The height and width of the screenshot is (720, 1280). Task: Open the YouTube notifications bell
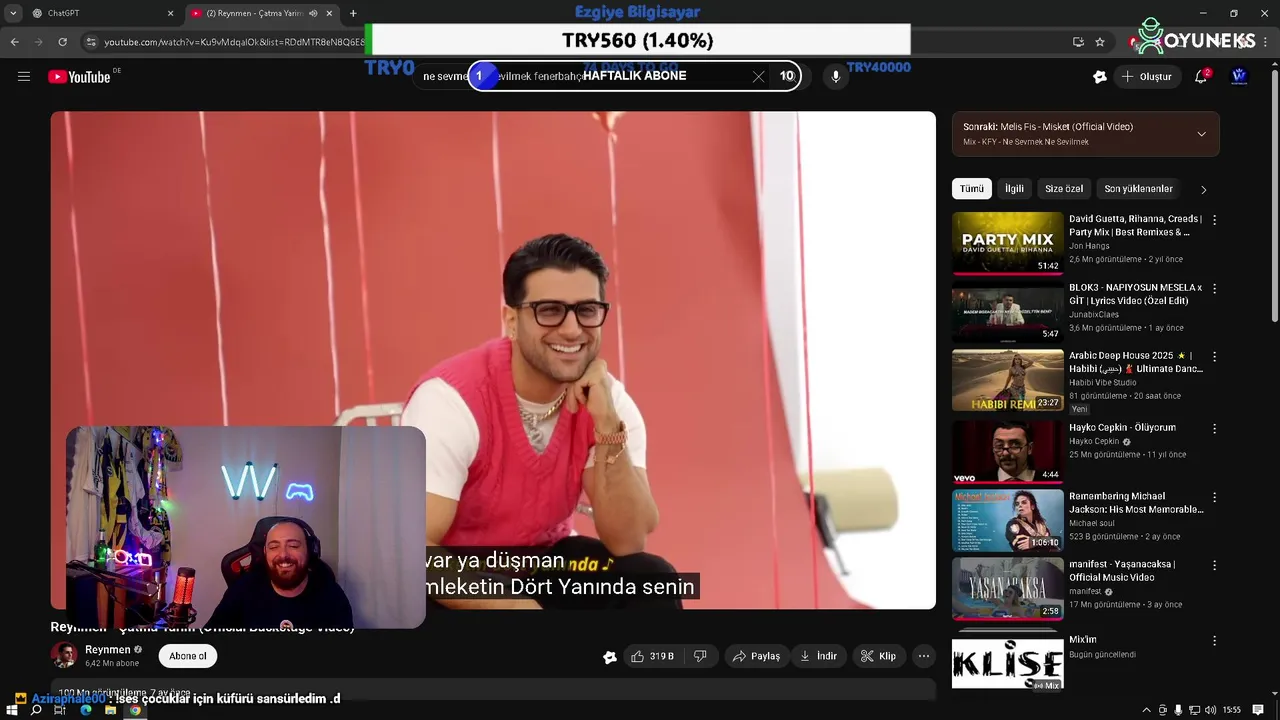coord(1201,76)
